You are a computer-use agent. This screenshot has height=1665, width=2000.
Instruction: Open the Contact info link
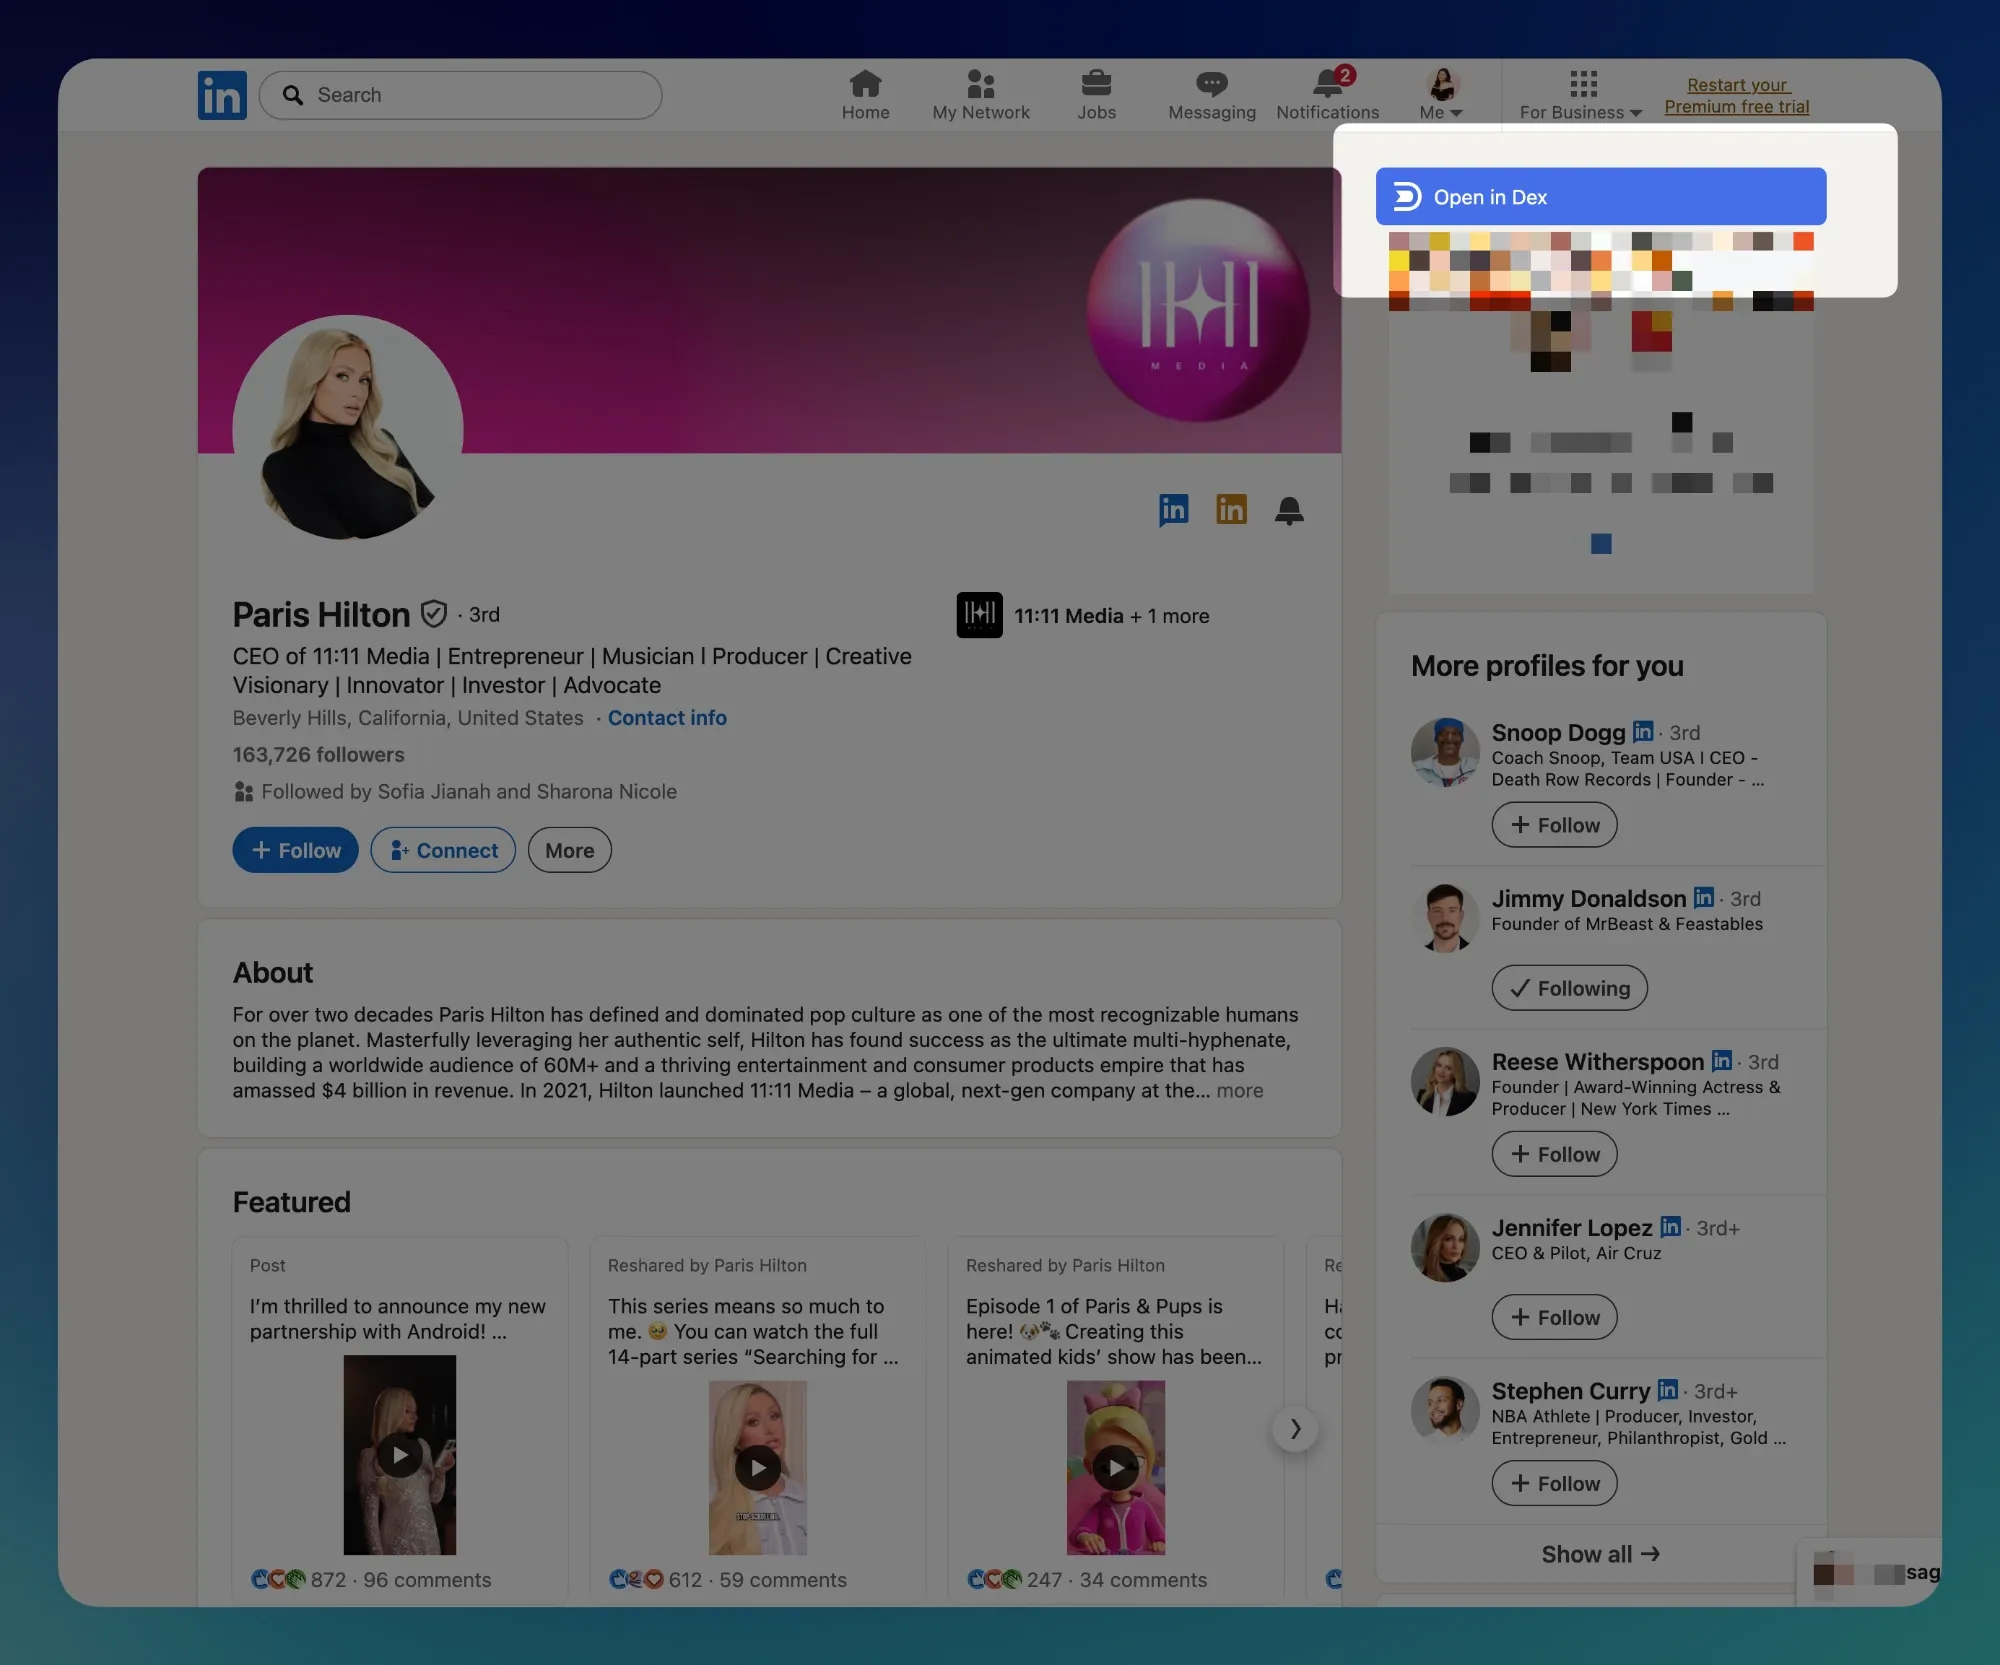667,718
